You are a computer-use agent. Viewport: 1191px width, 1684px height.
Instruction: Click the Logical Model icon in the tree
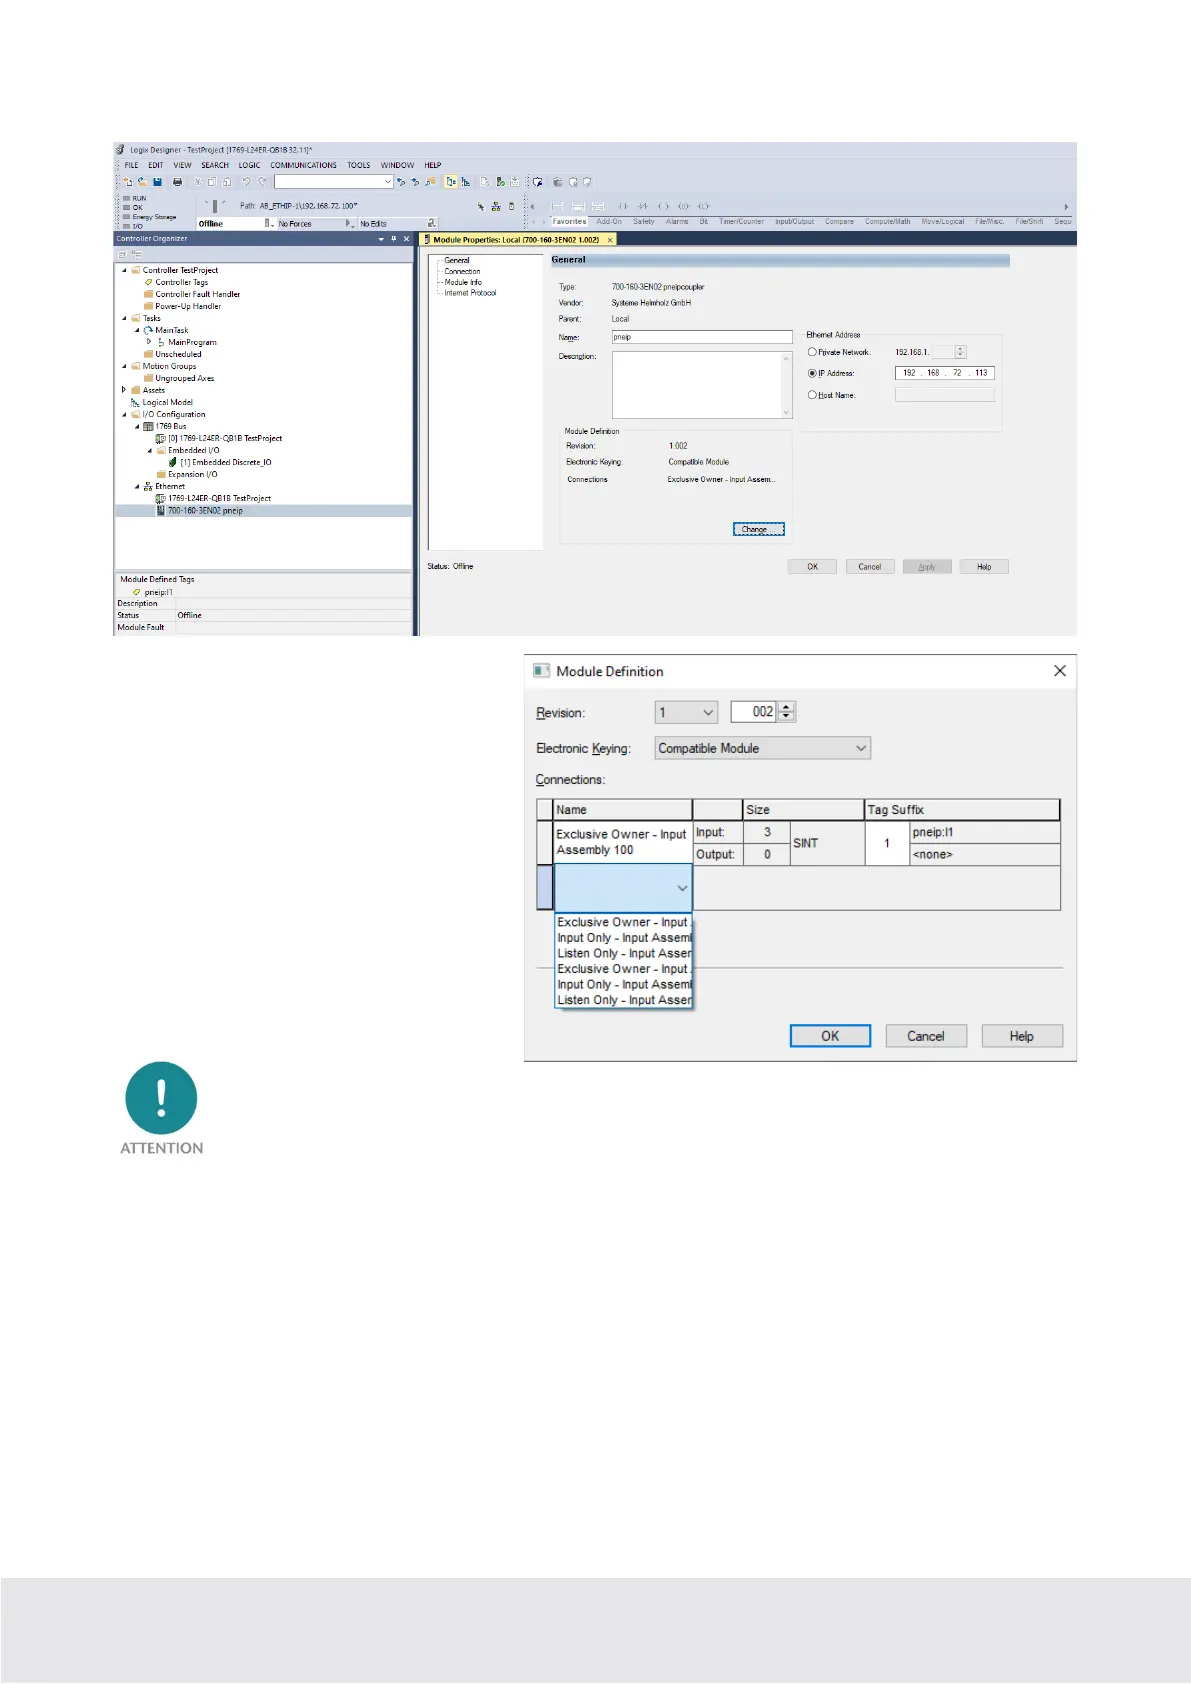[136, 402]
